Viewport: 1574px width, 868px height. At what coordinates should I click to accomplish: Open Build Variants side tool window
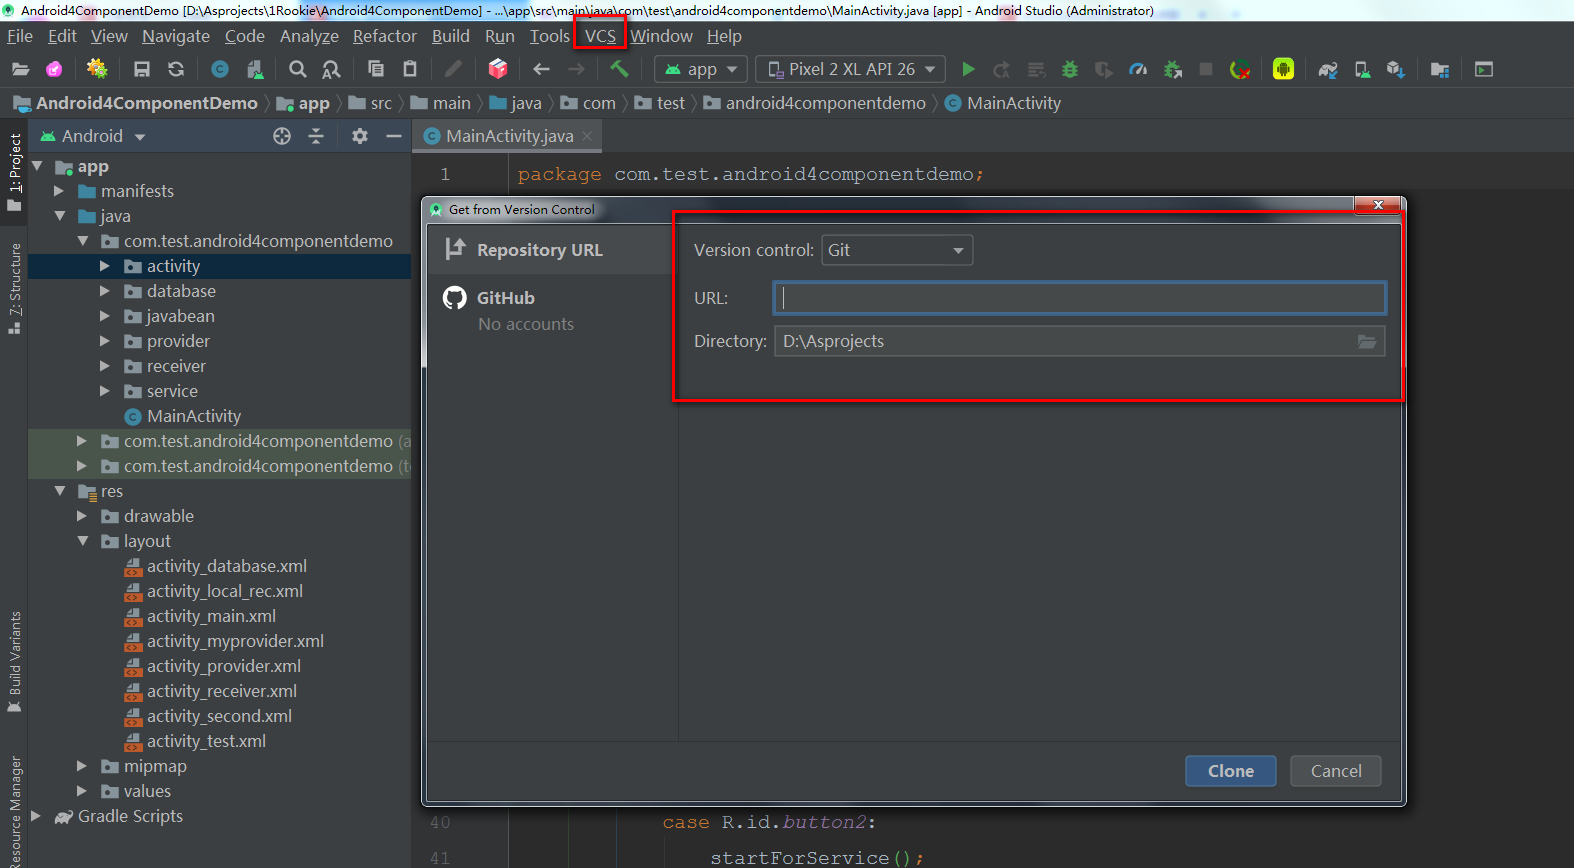(14, 661)
